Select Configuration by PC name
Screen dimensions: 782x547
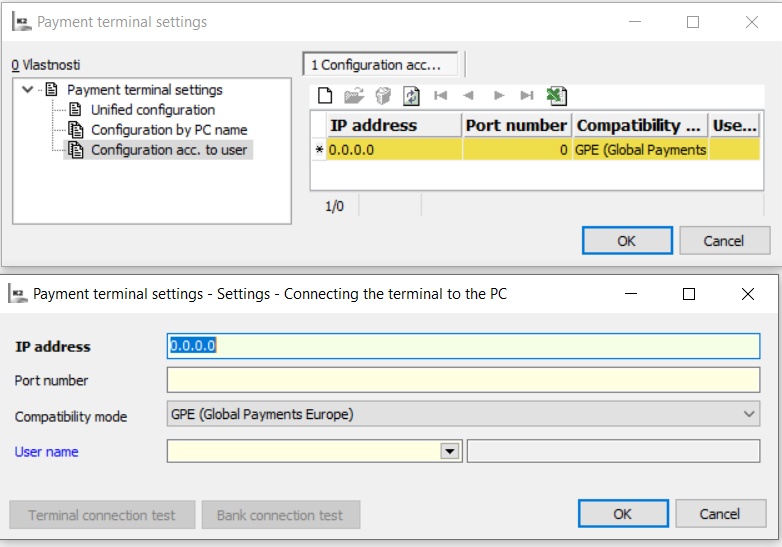click(x=169, y=130)
